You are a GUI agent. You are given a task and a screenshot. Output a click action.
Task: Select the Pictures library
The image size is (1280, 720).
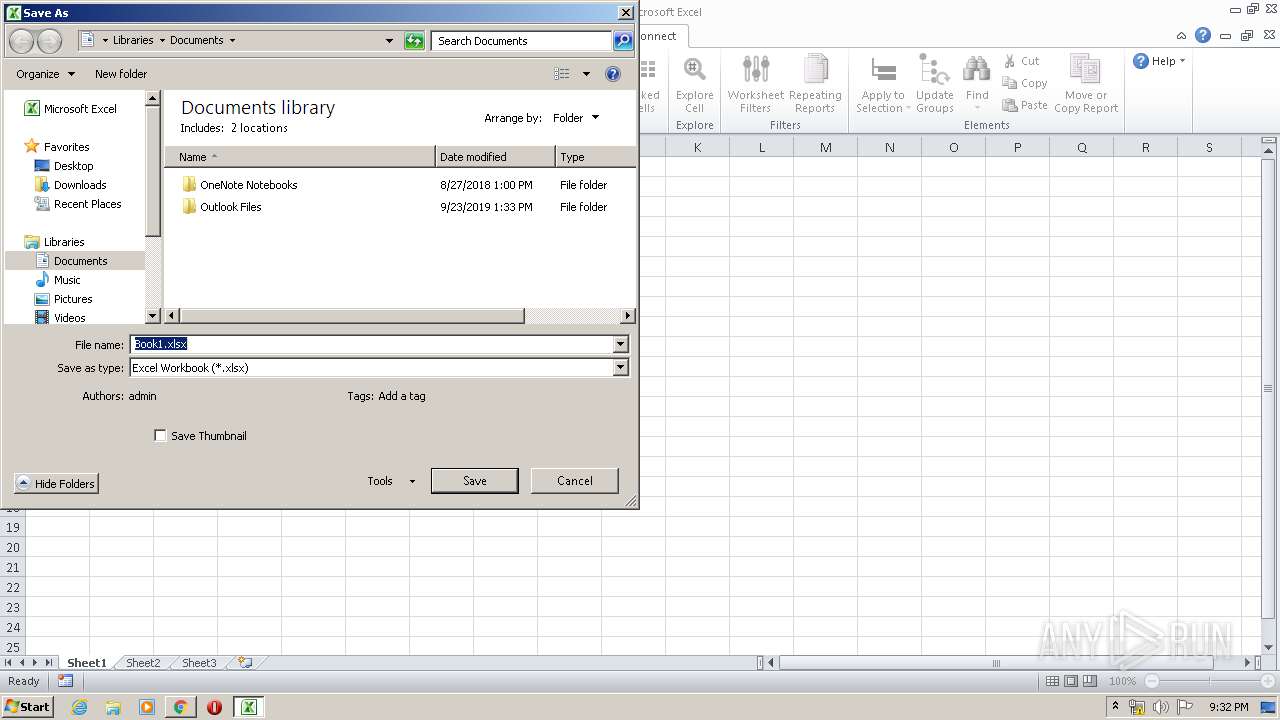click(x=63, y=299)
